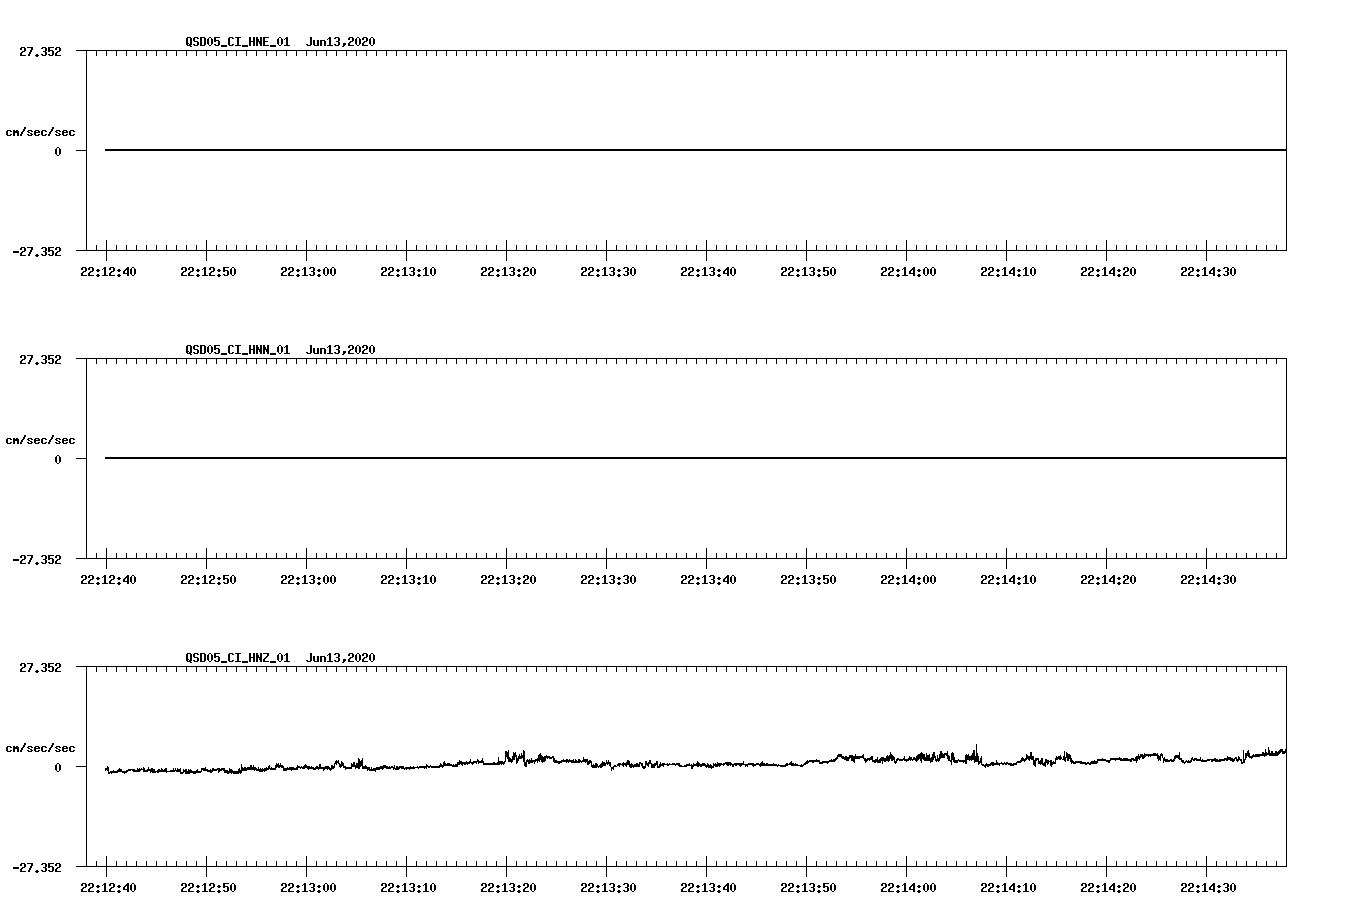Viewport: 1358px width, 924px height.
Task: Click the 22:14:10 time label under HNN plot
Action: pyautogui.click(x=1008, y=580)
